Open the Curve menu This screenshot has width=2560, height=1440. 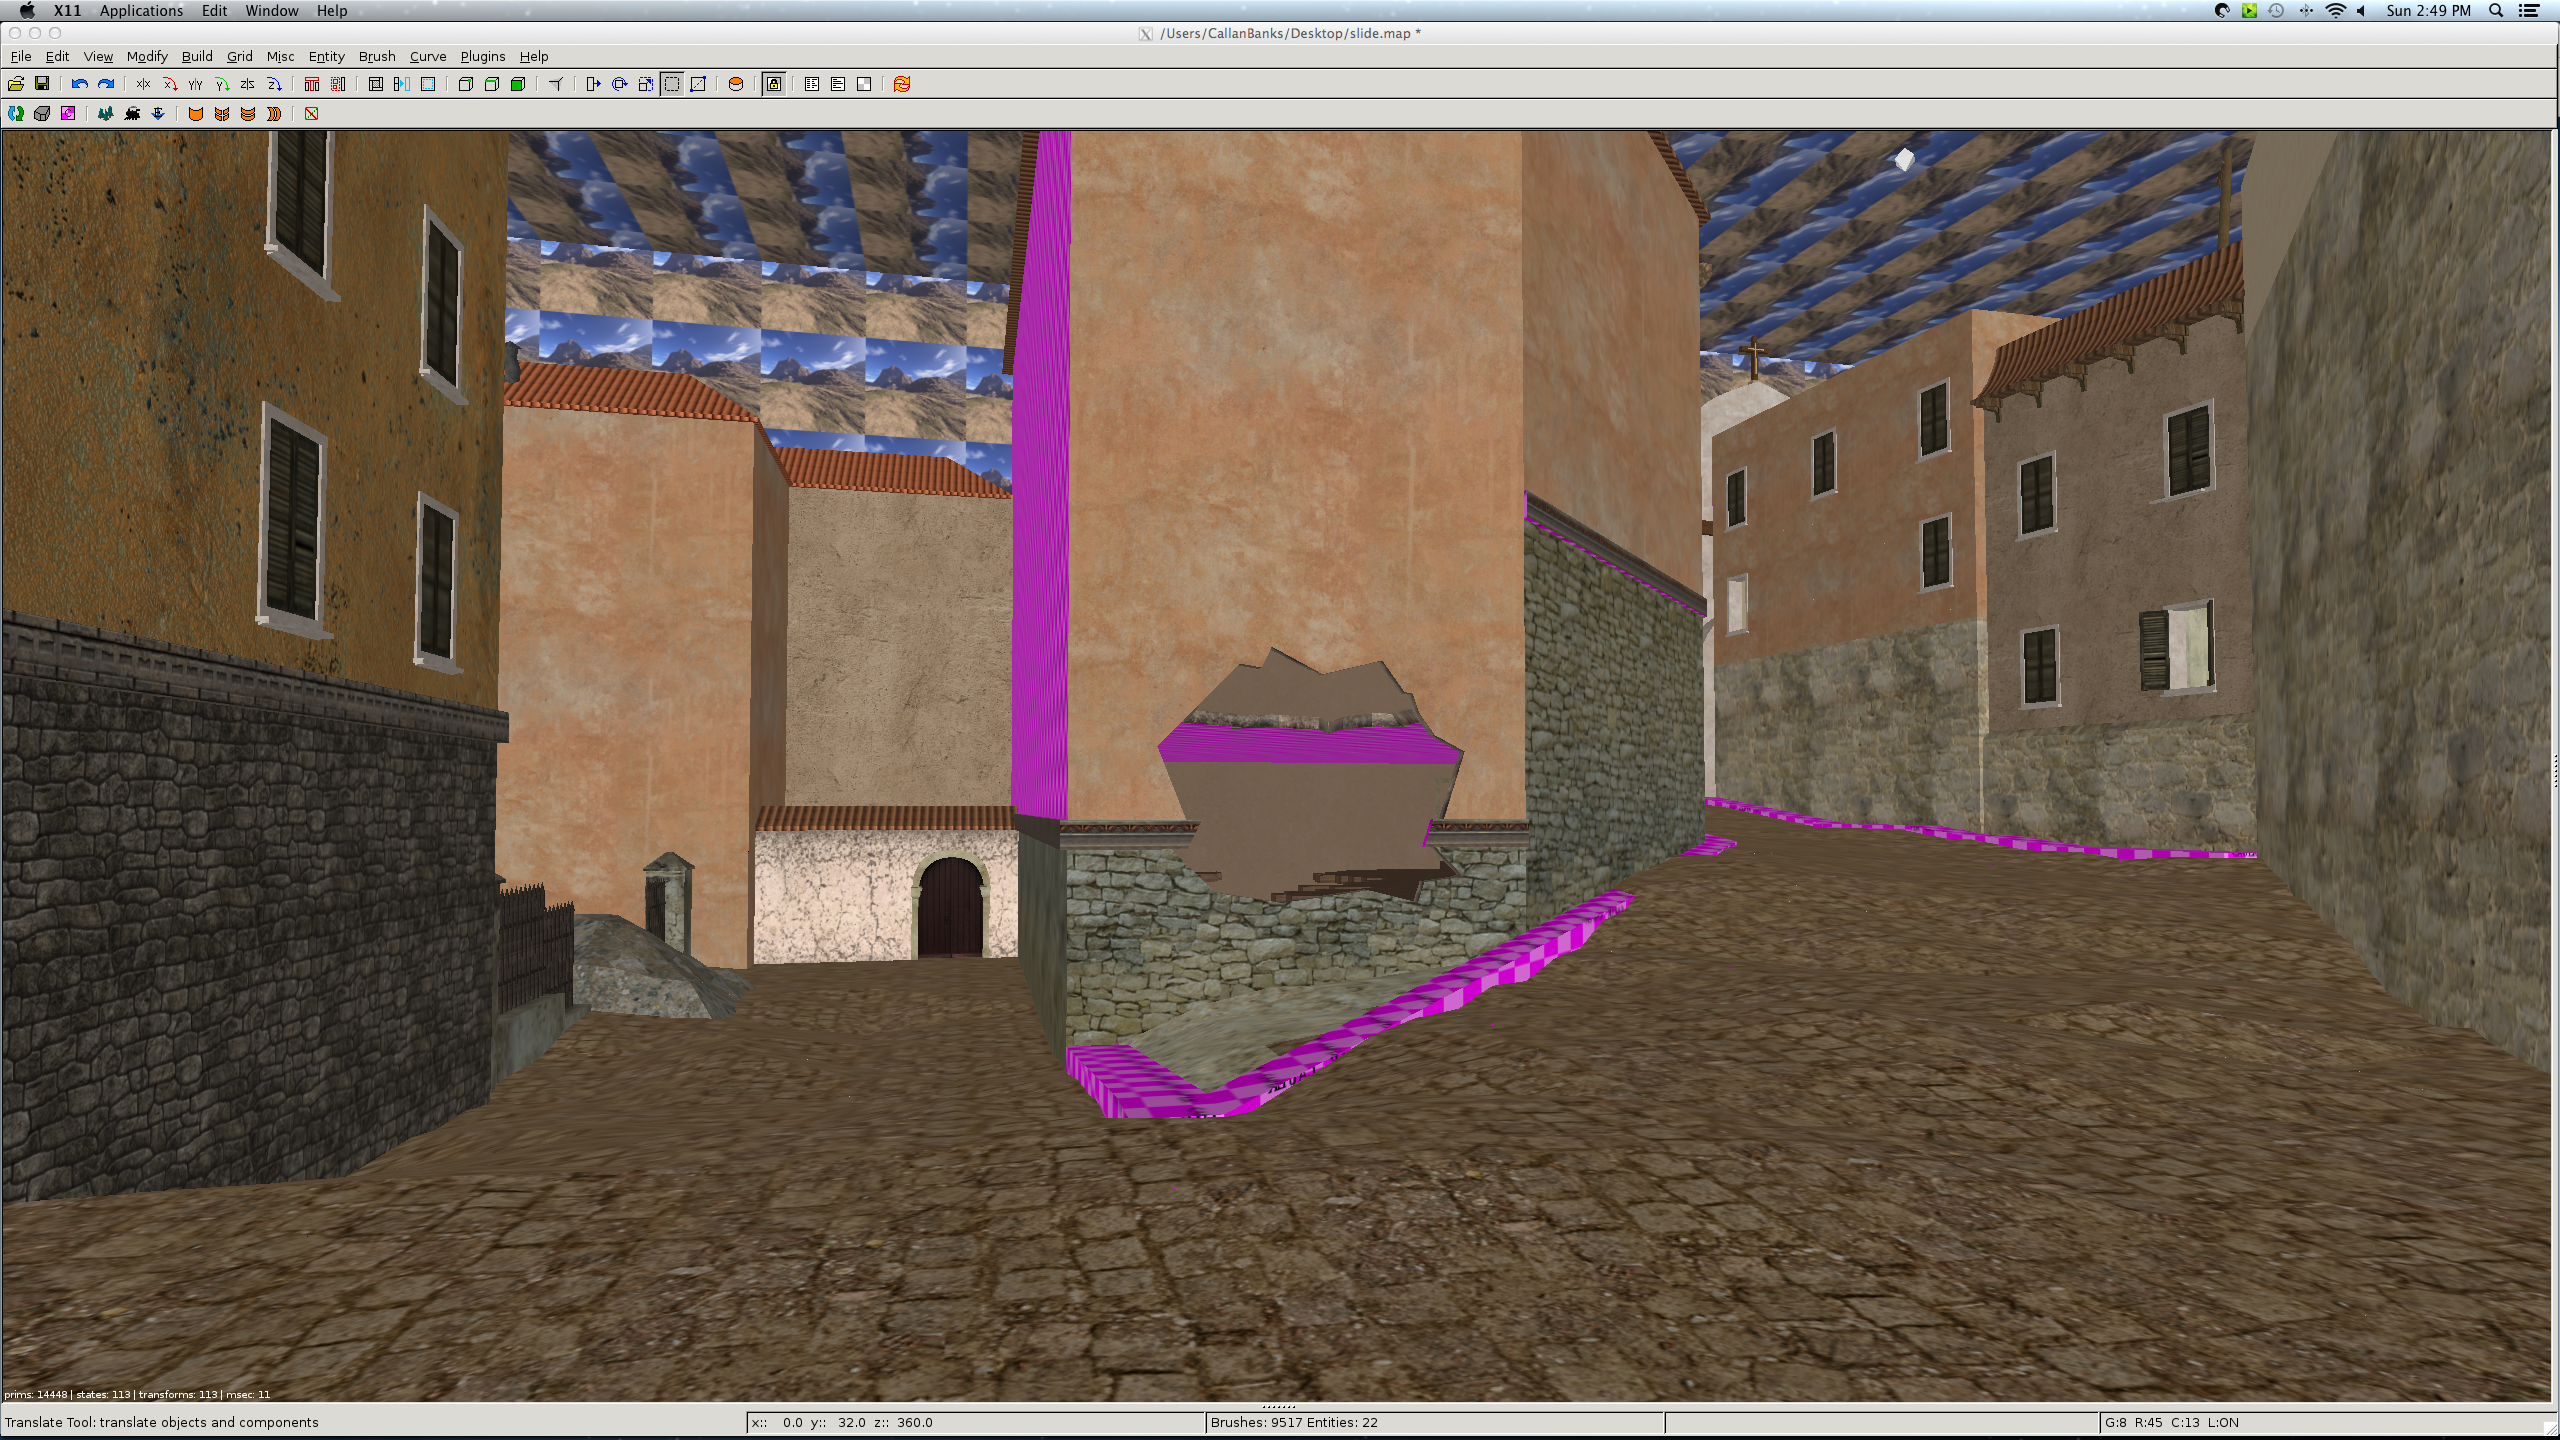[x=428, y=56]
